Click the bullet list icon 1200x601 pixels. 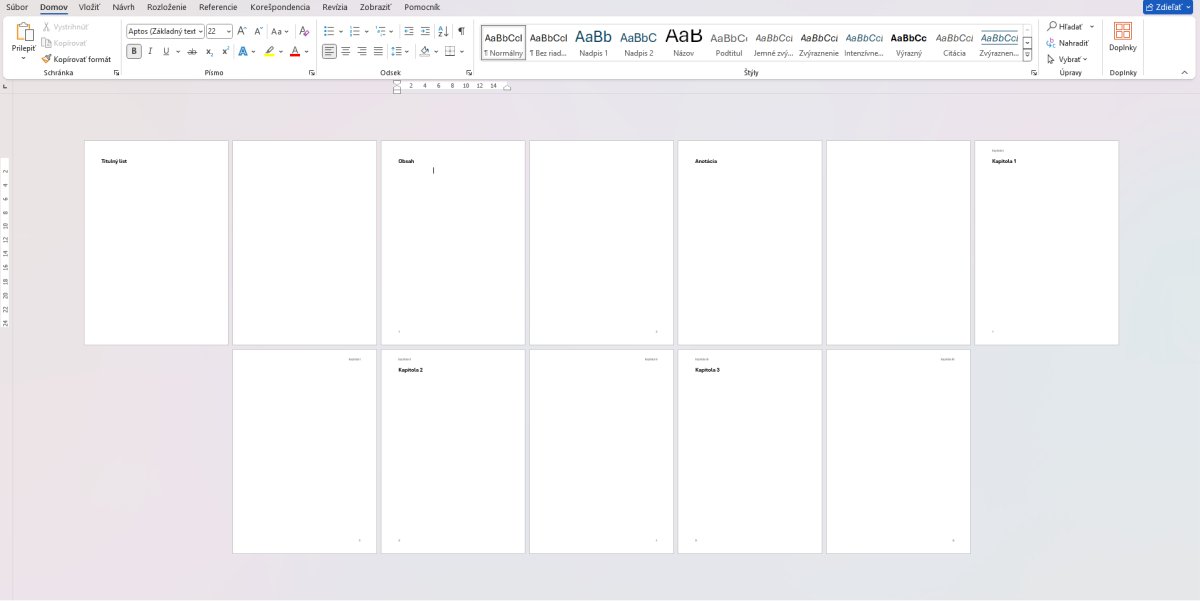click(x=328, y=31)
